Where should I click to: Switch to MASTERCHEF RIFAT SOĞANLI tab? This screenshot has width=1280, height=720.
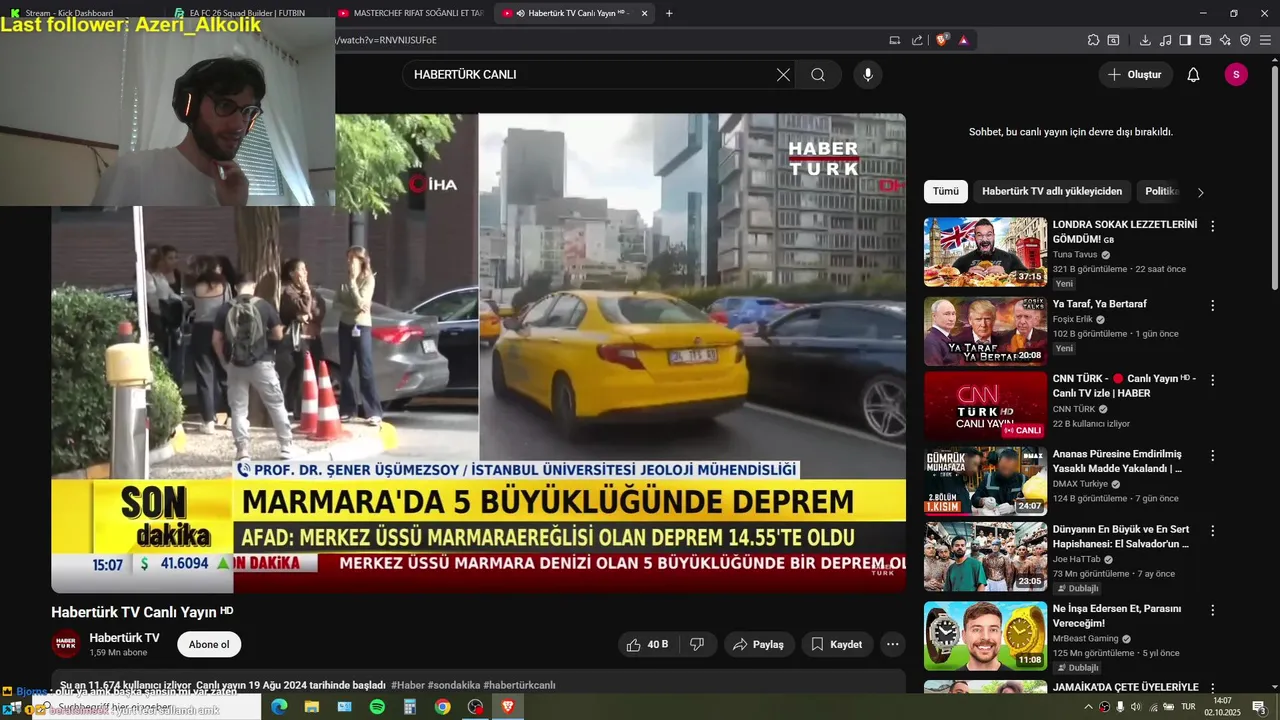(410, 13)
